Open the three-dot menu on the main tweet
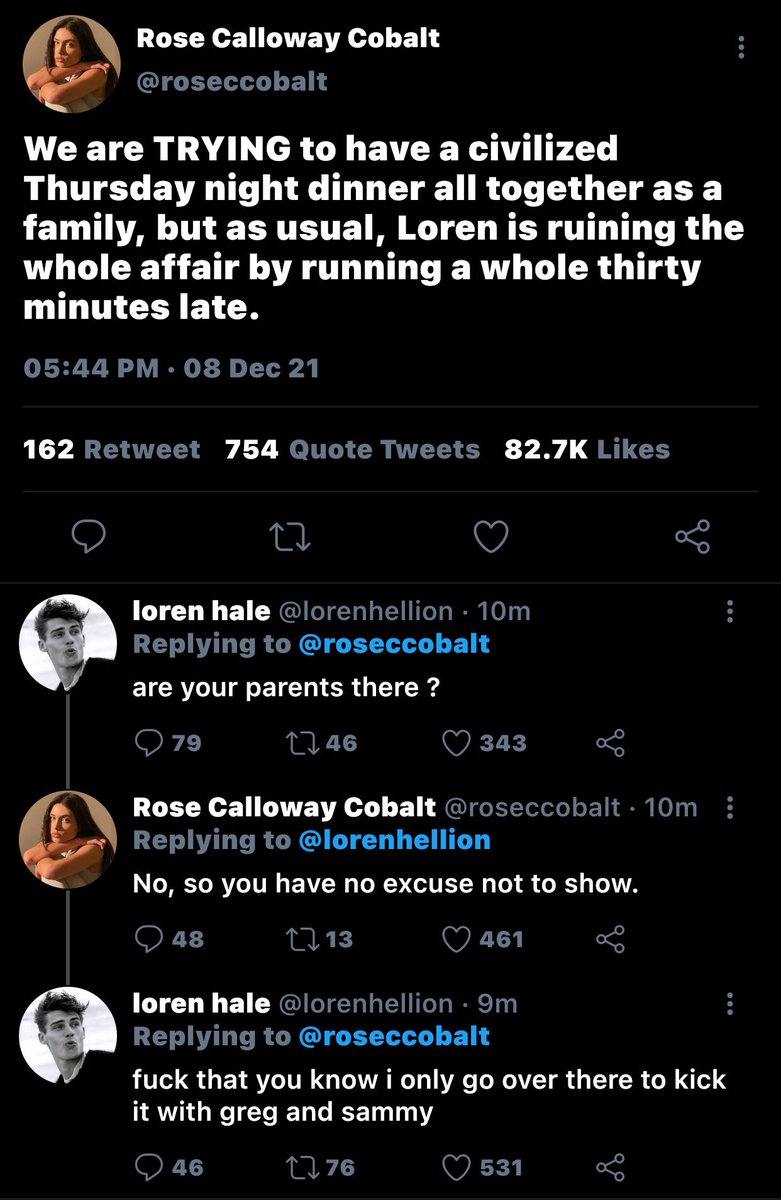The width and height of the screenshot is (781, 1200). tap(741, 47)
